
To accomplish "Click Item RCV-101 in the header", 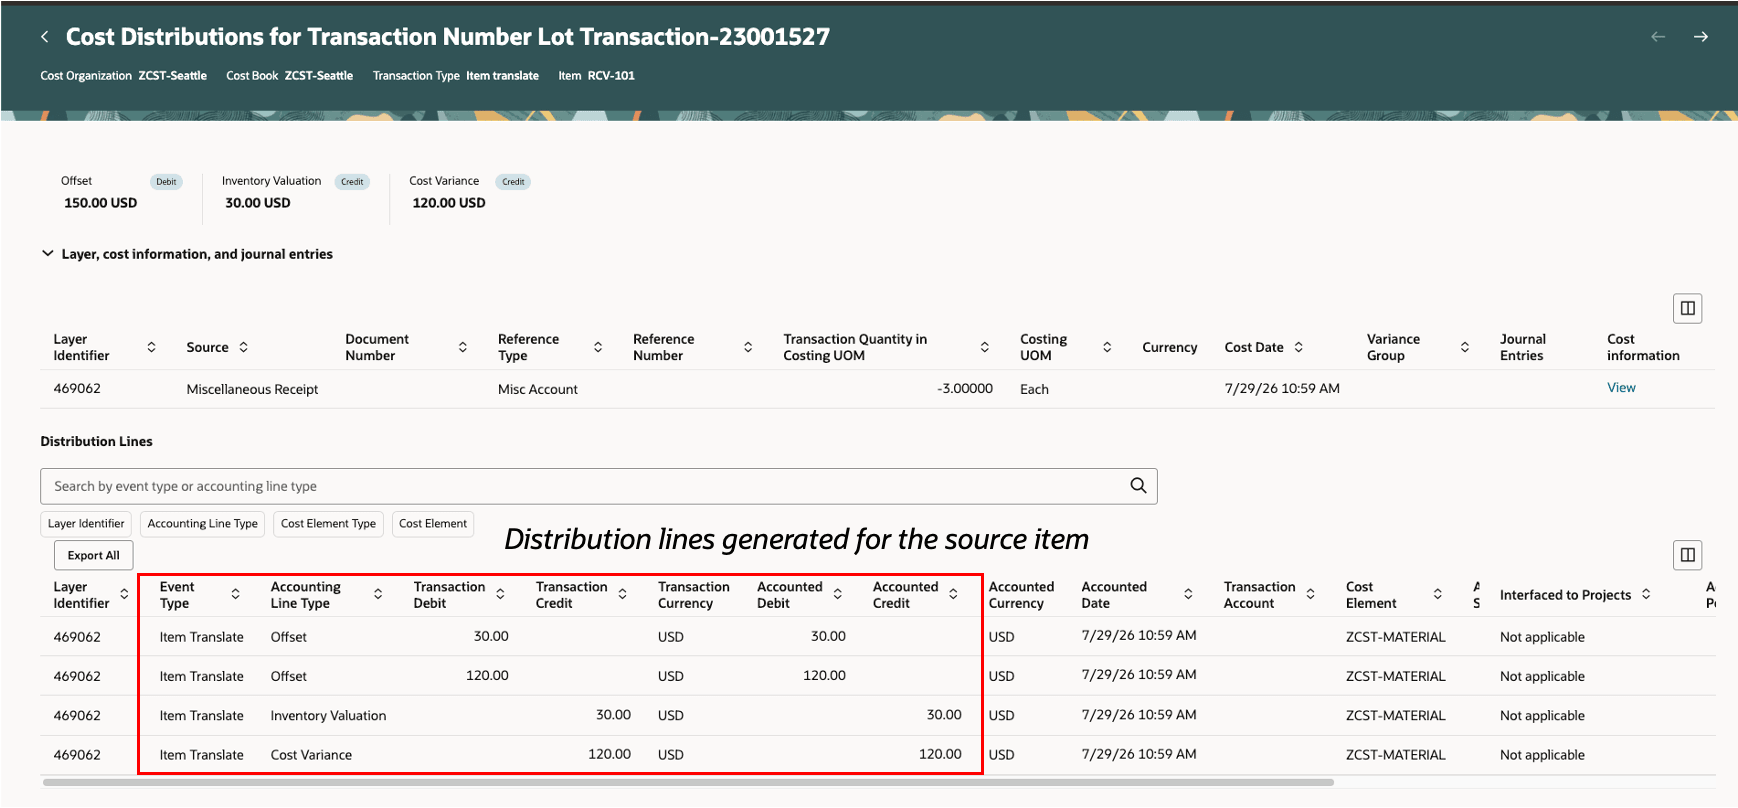I will [596, 76].
